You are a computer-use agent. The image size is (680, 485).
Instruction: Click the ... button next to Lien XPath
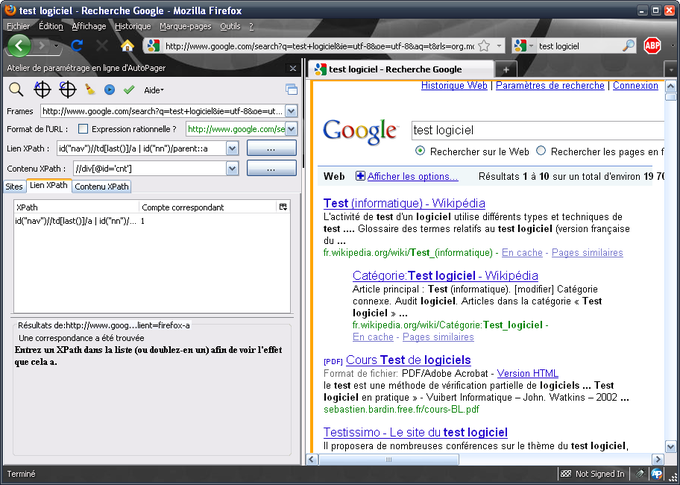tap(271, 149)
